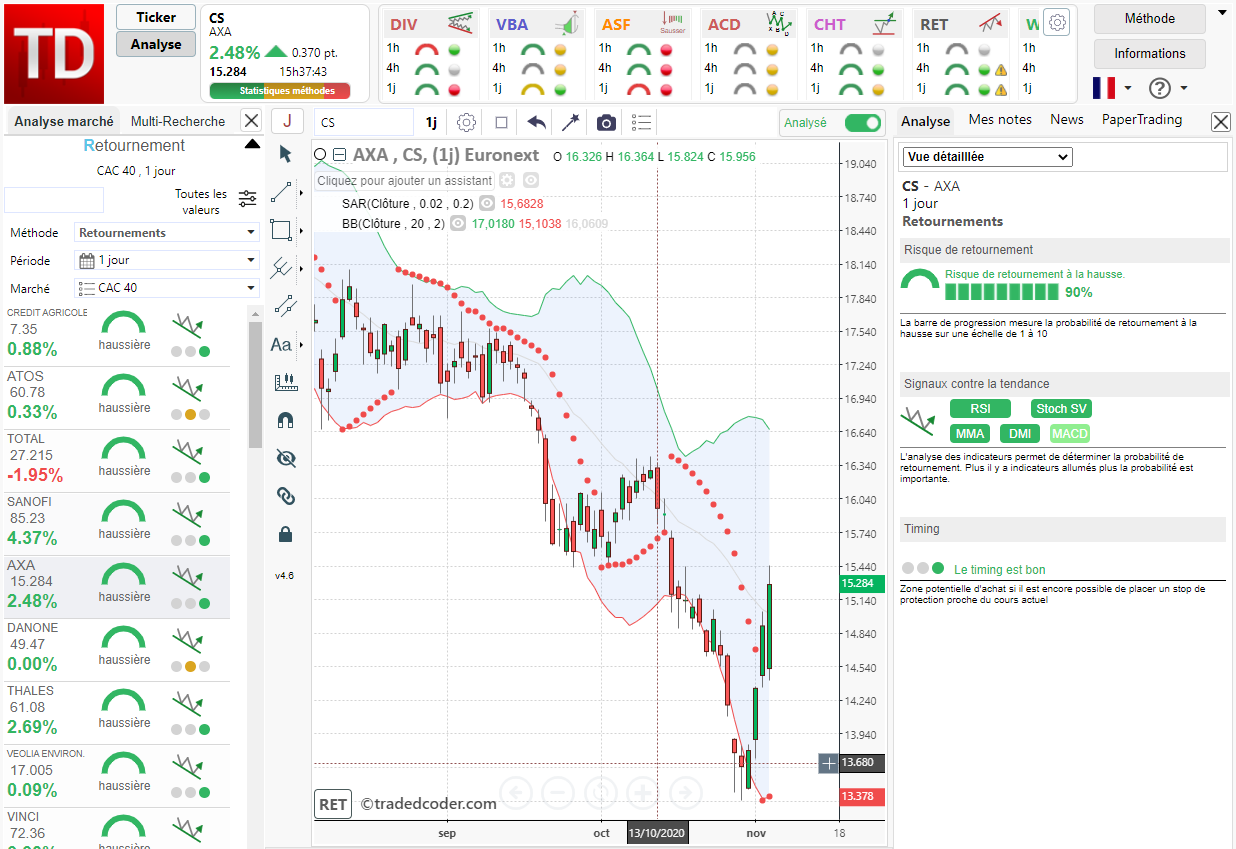Open the PaperTrading tab
The height and width of the screenshot is (849, 1236).
1142,119
